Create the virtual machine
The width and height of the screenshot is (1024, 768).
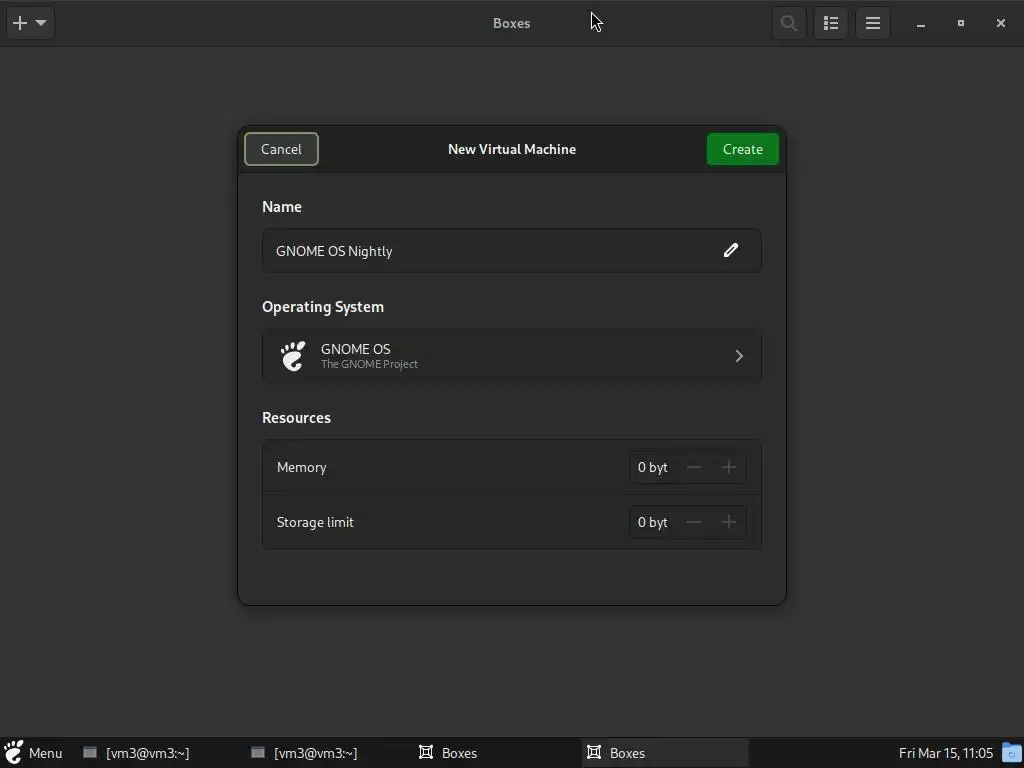coord(743,149)
